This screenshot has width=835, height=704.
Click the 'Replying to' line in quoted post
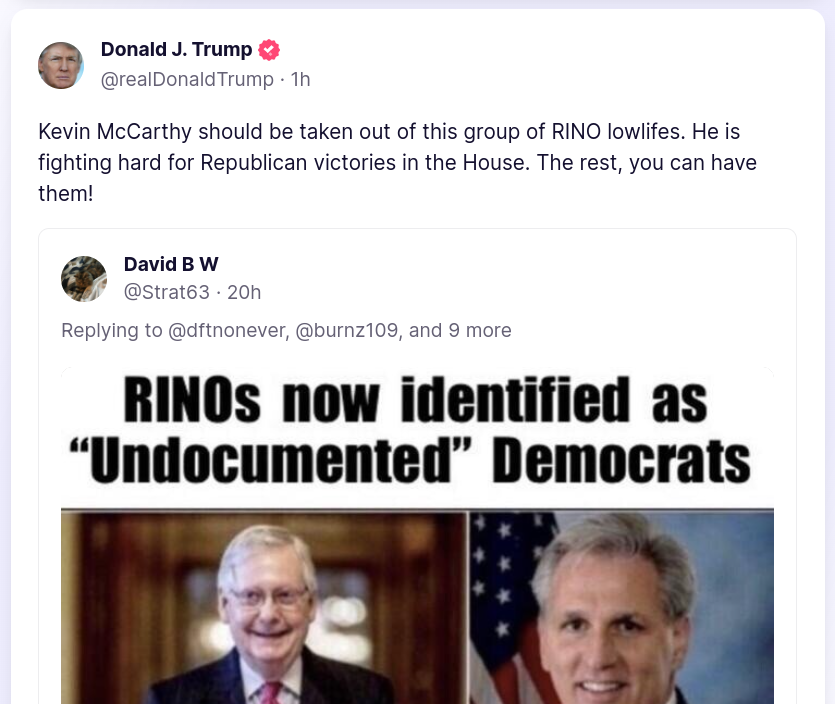[286, 331]
